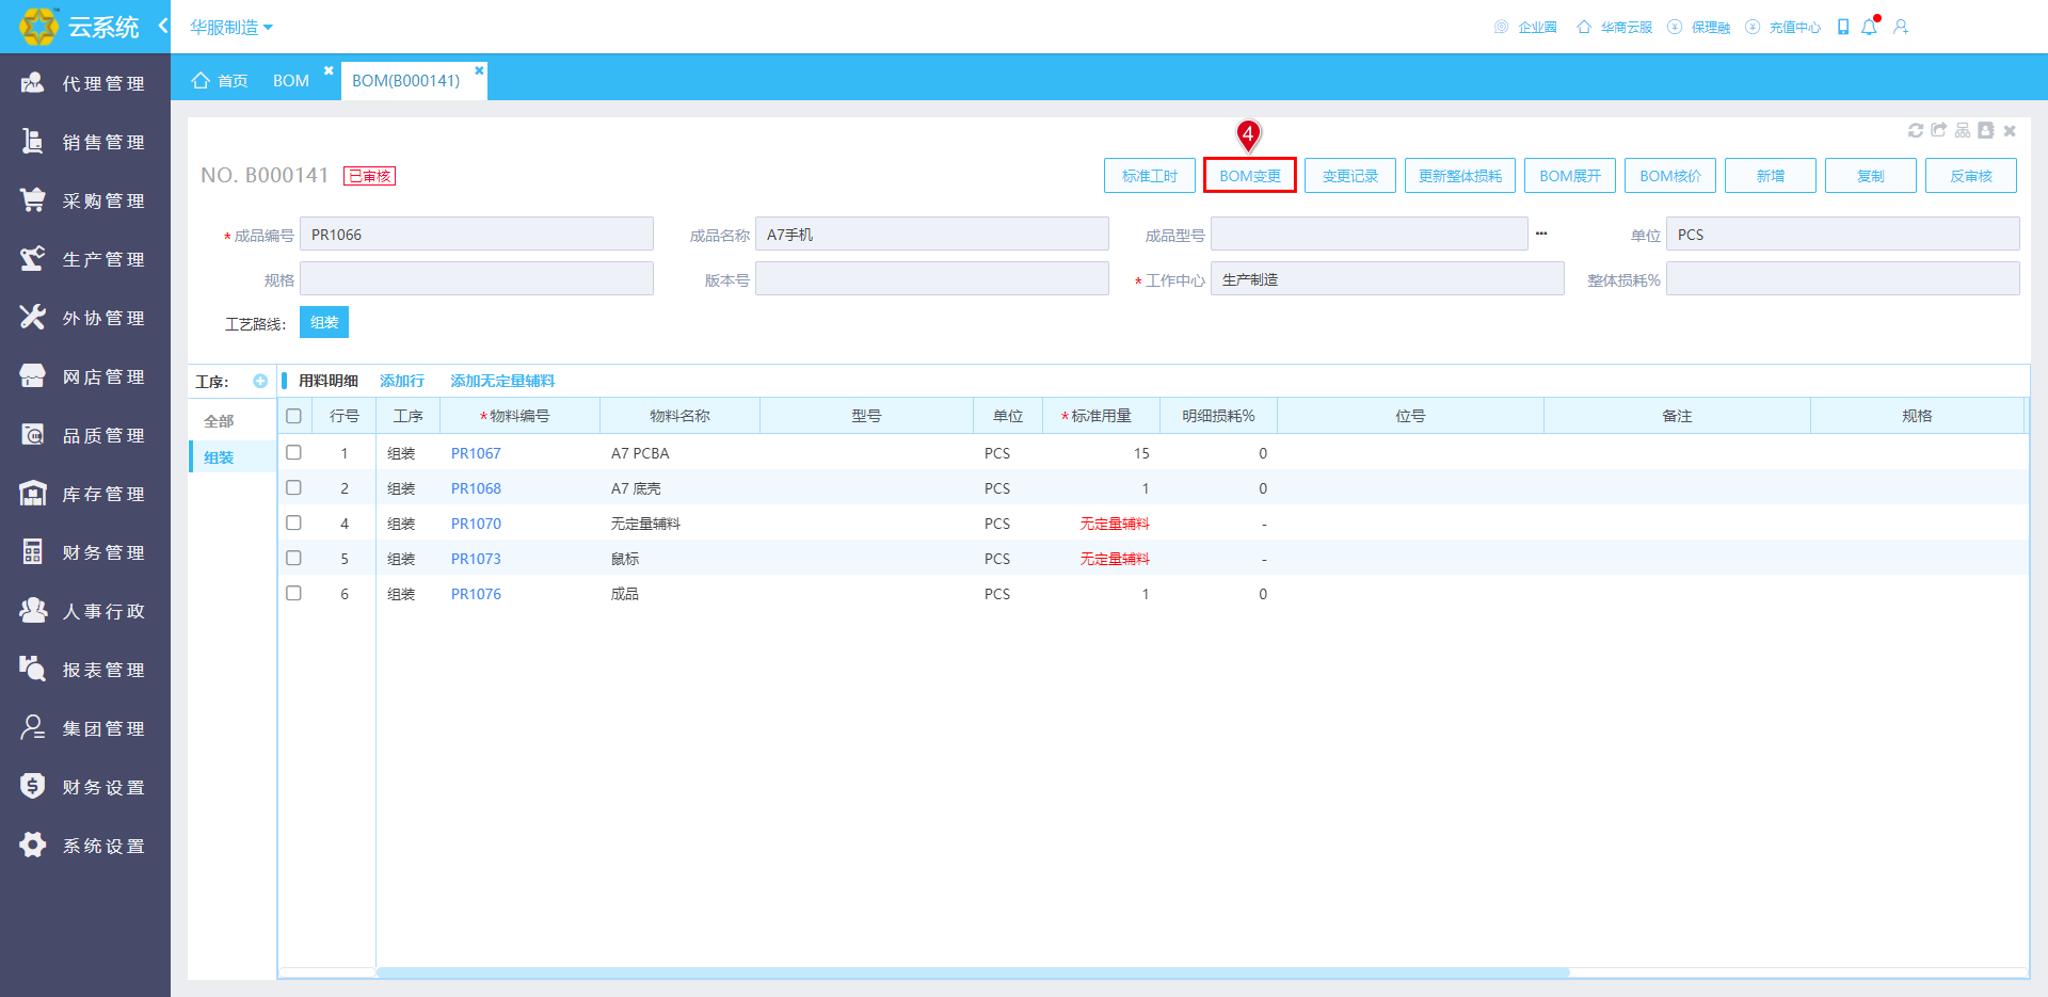Click the 变更记录 button

coord(1350,176)
